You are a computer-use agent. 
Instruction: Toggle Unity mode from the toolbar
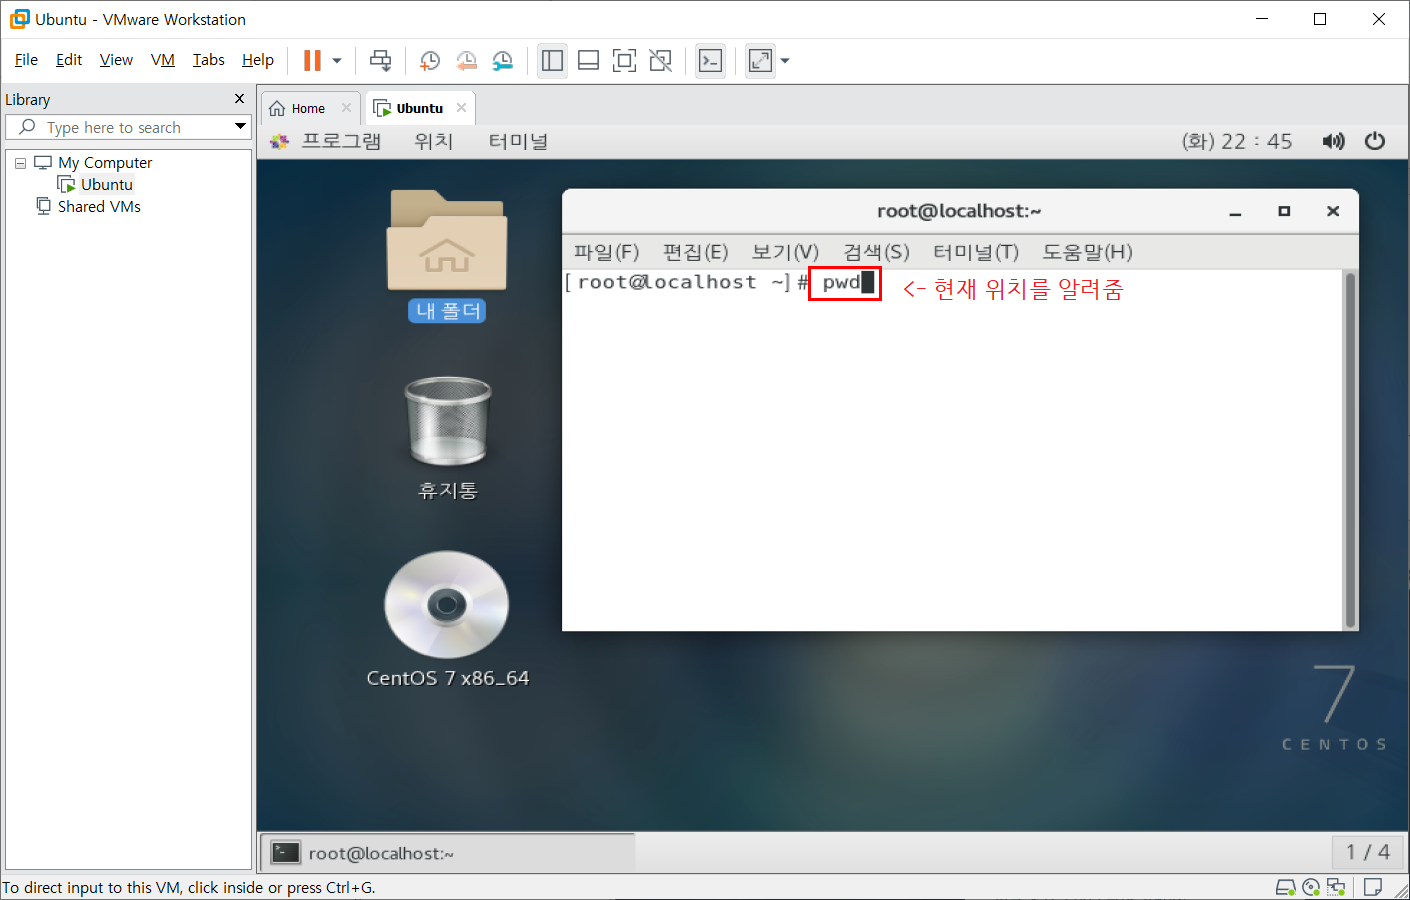coord(660,61)
